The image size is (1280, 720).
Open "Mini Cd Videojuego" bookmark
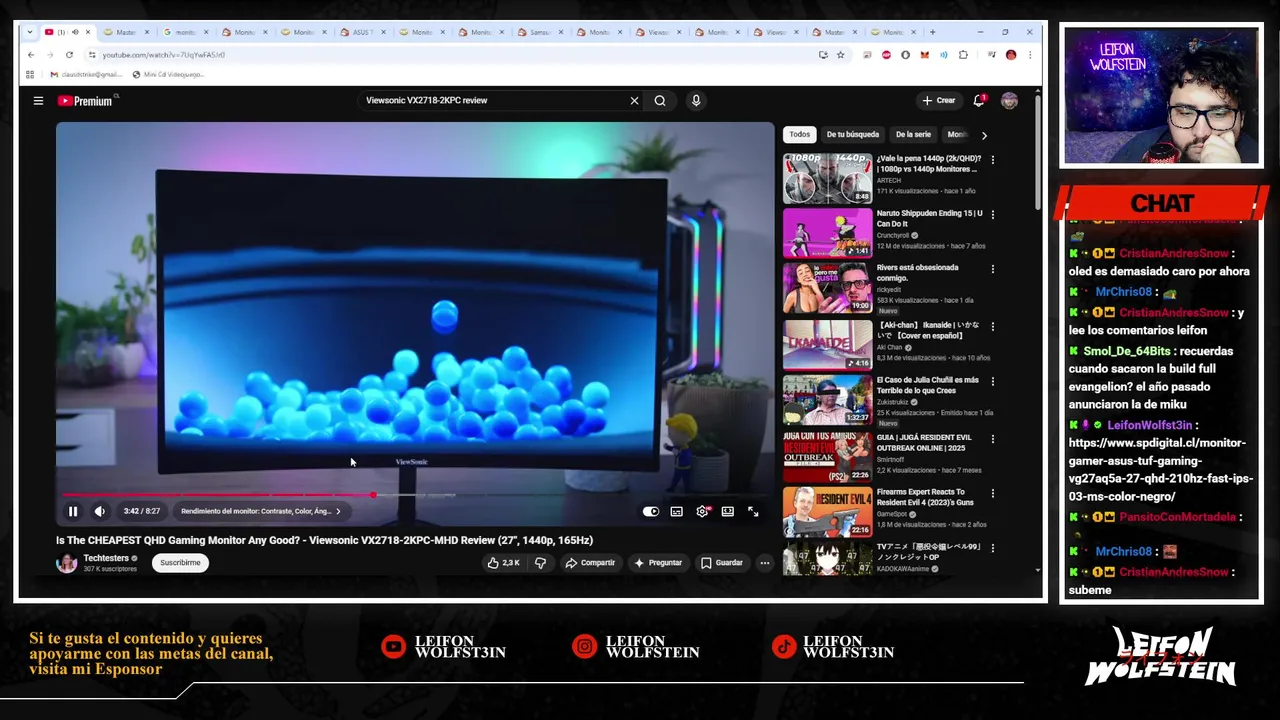[168, 74]
